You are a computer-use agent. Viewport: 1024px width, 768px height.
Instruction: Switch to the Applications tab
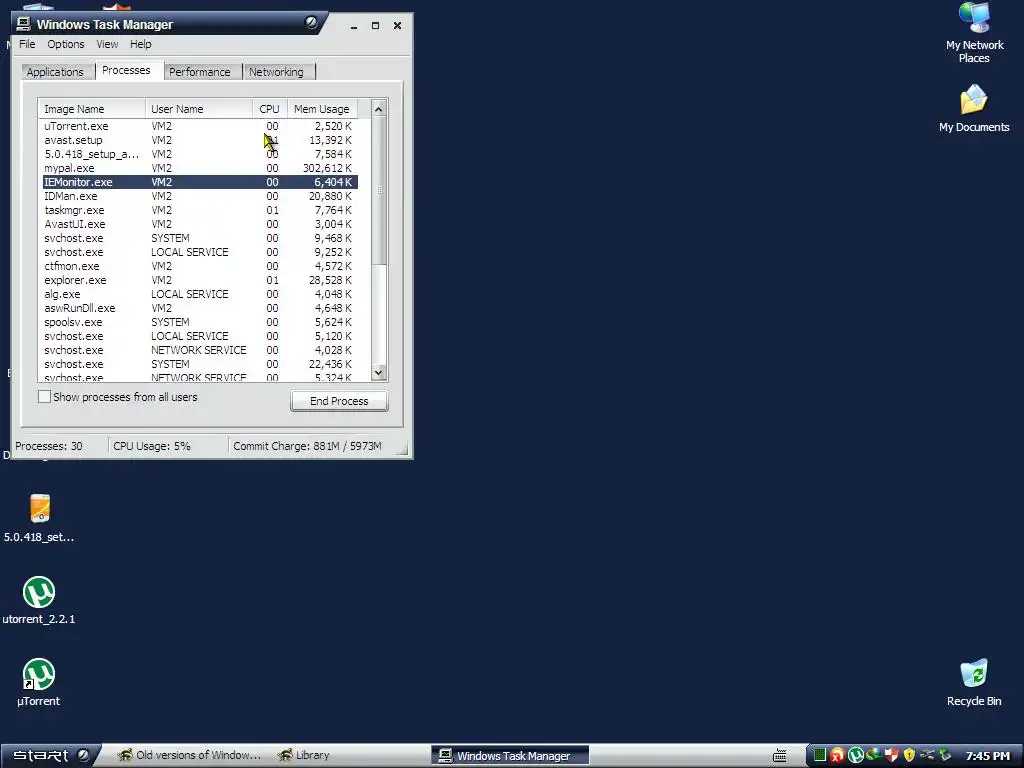[55, 72]
